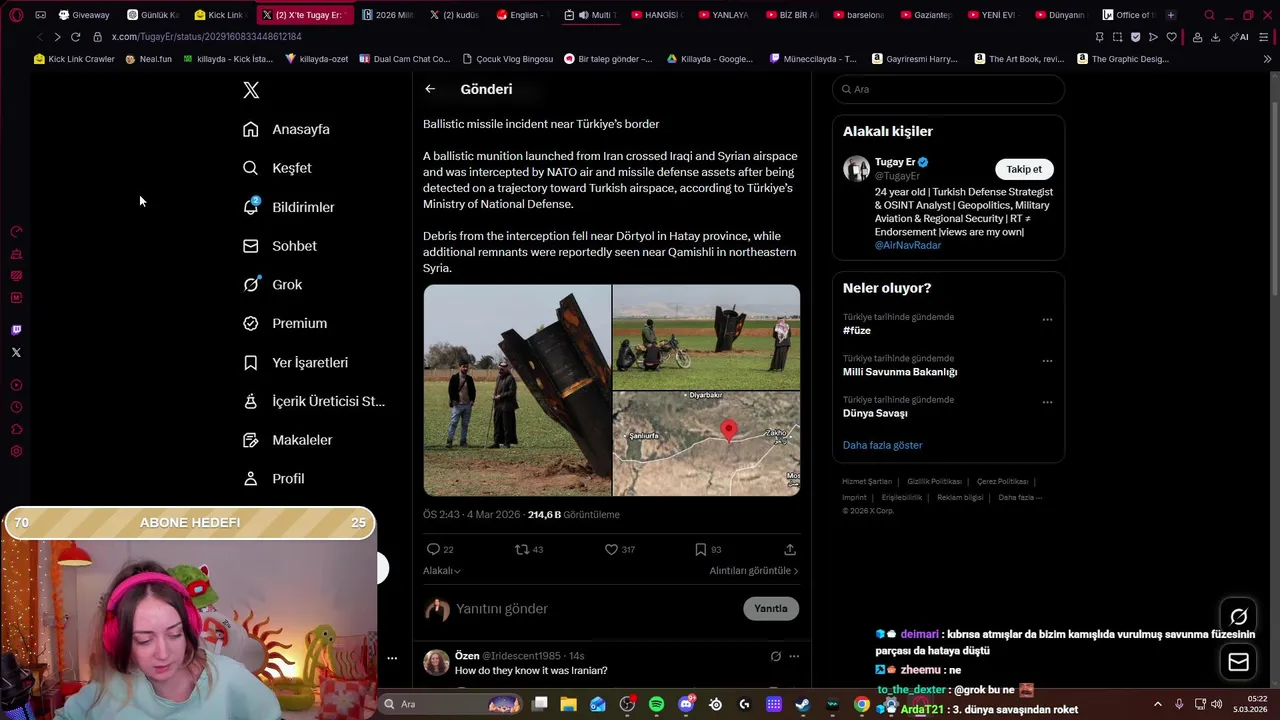Open Anasayfa in the X sidebar
Viewport: 1280px width, 720px height.
tap(287, 129)
